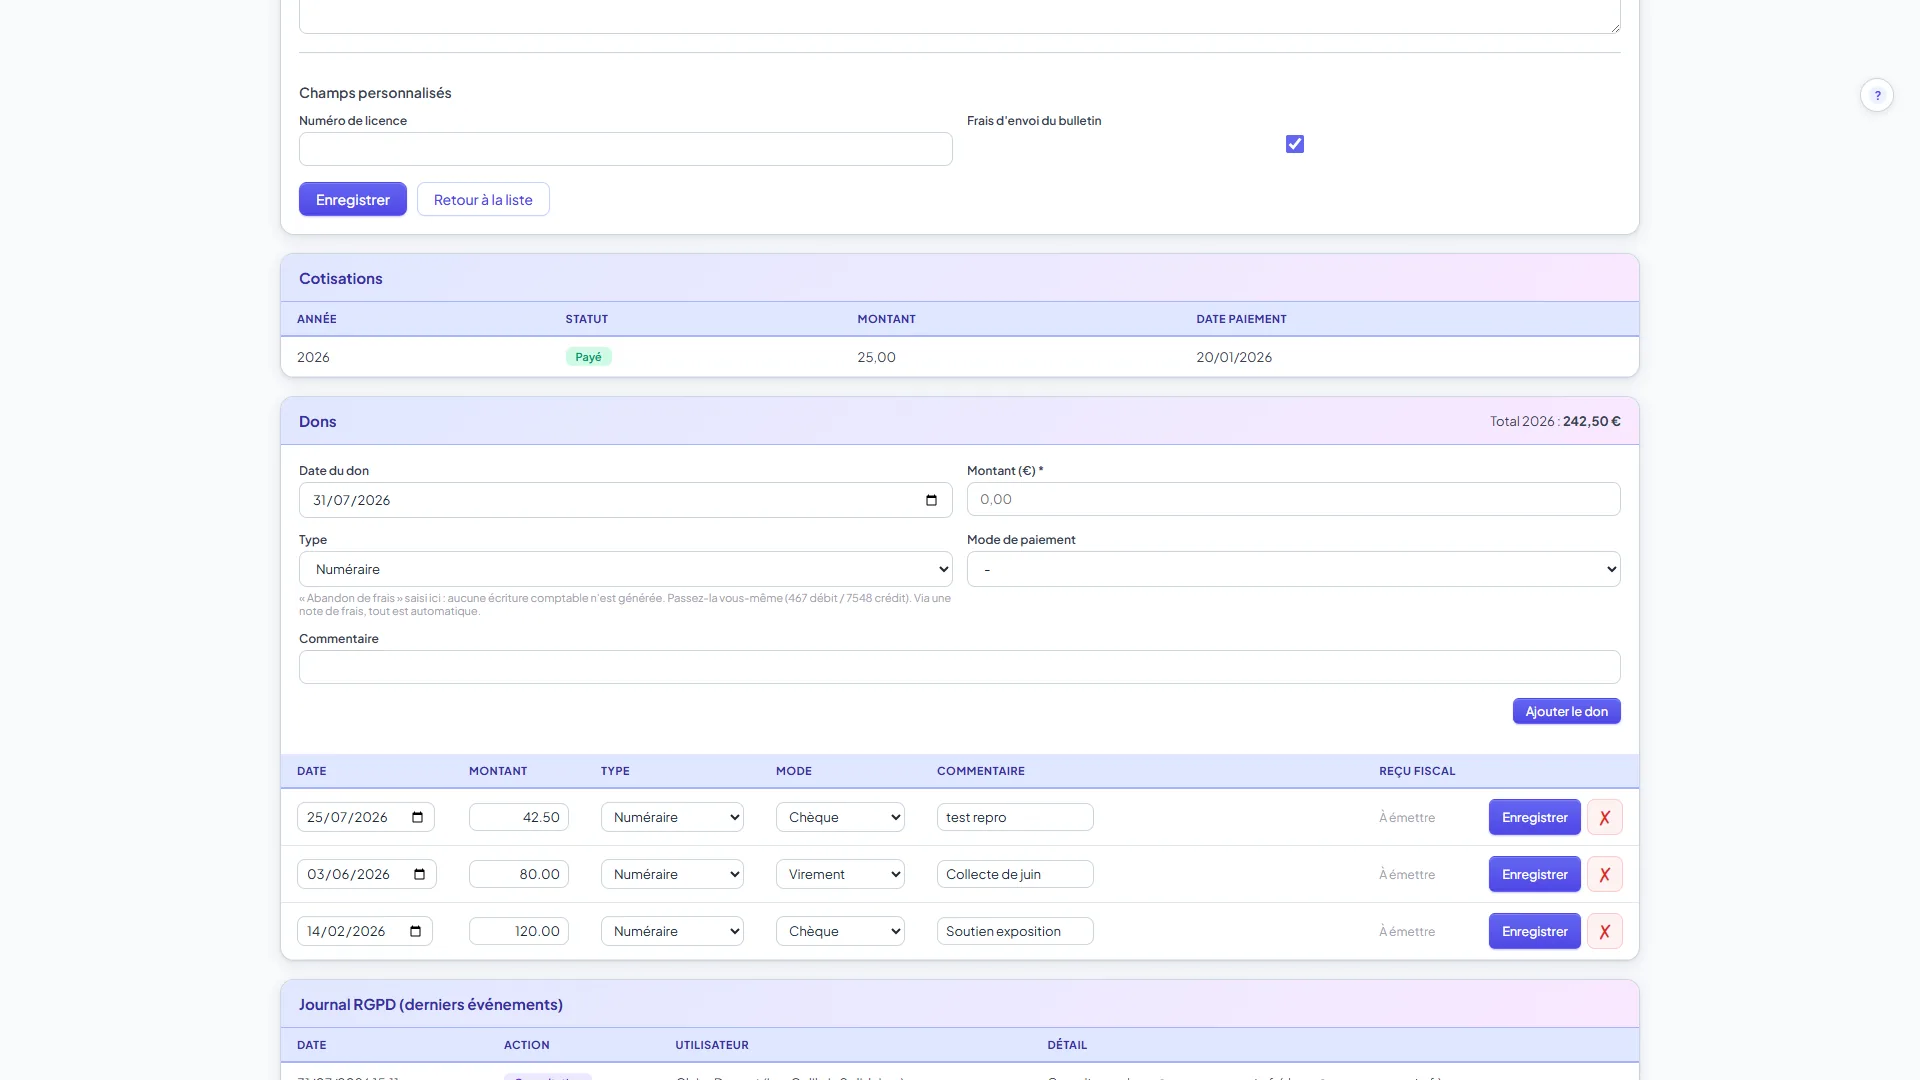Save the 'test repro' donation row

click(x=1534, y=817)
